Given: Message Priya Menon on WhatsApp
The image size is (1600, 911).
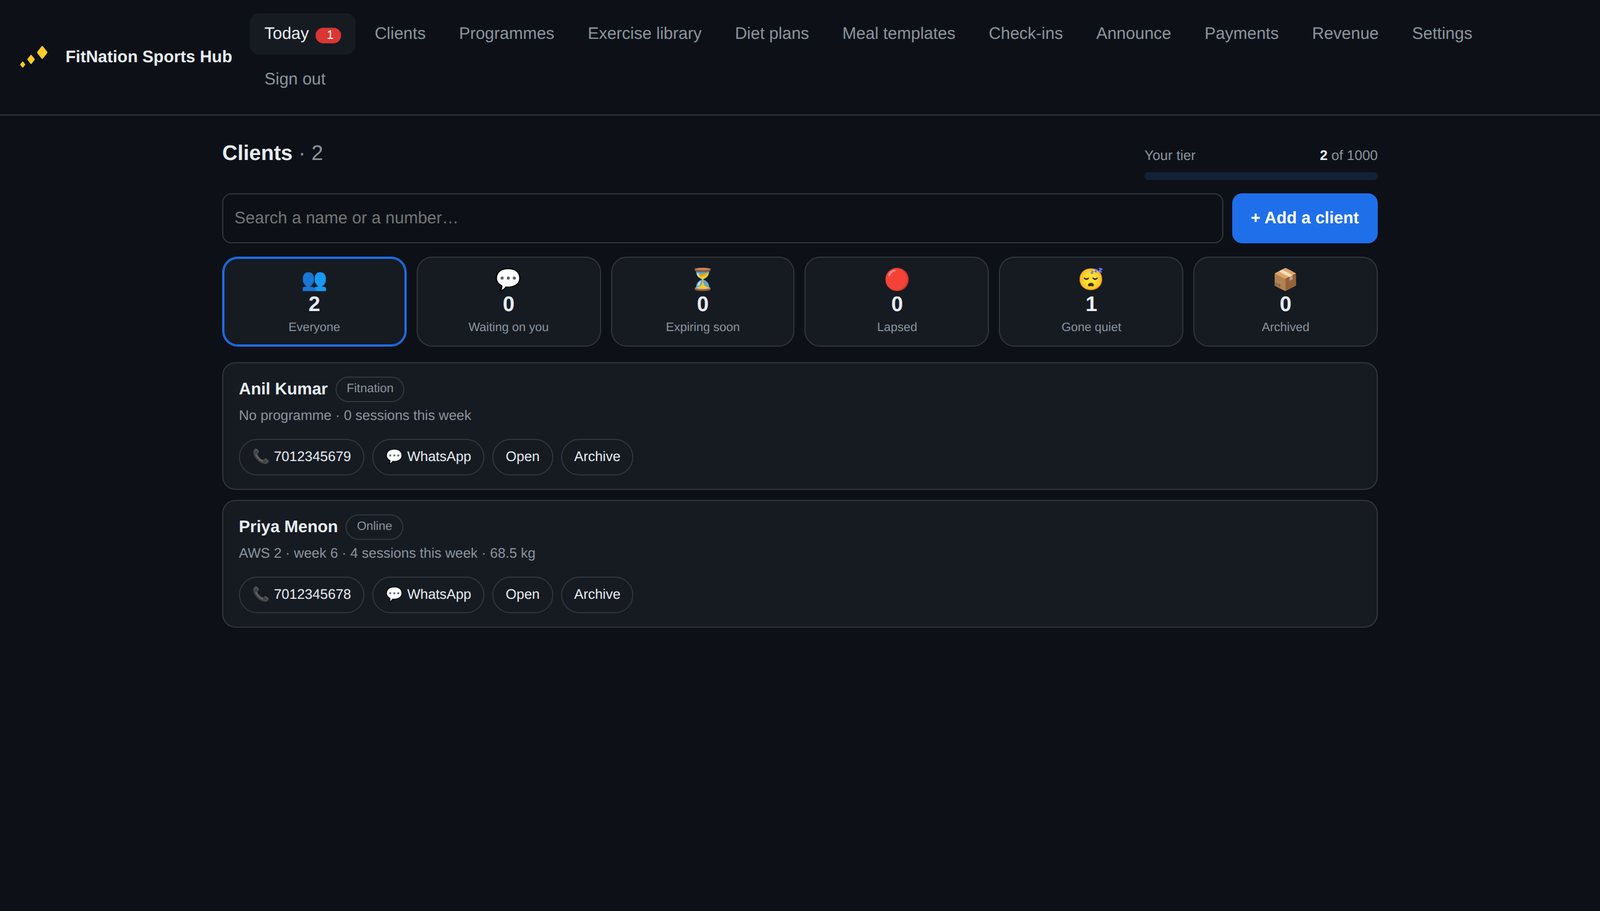Looking at the screenshot, I should 428,595.
